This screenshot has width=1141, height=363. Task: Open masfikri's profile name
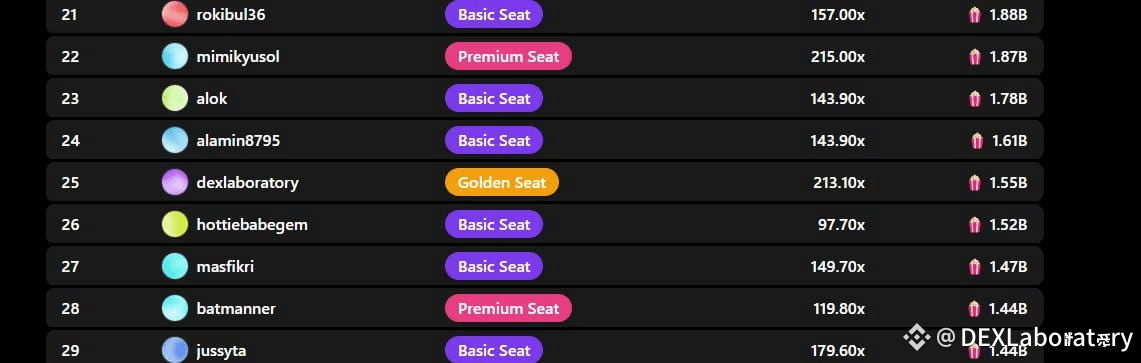point(225,266)
